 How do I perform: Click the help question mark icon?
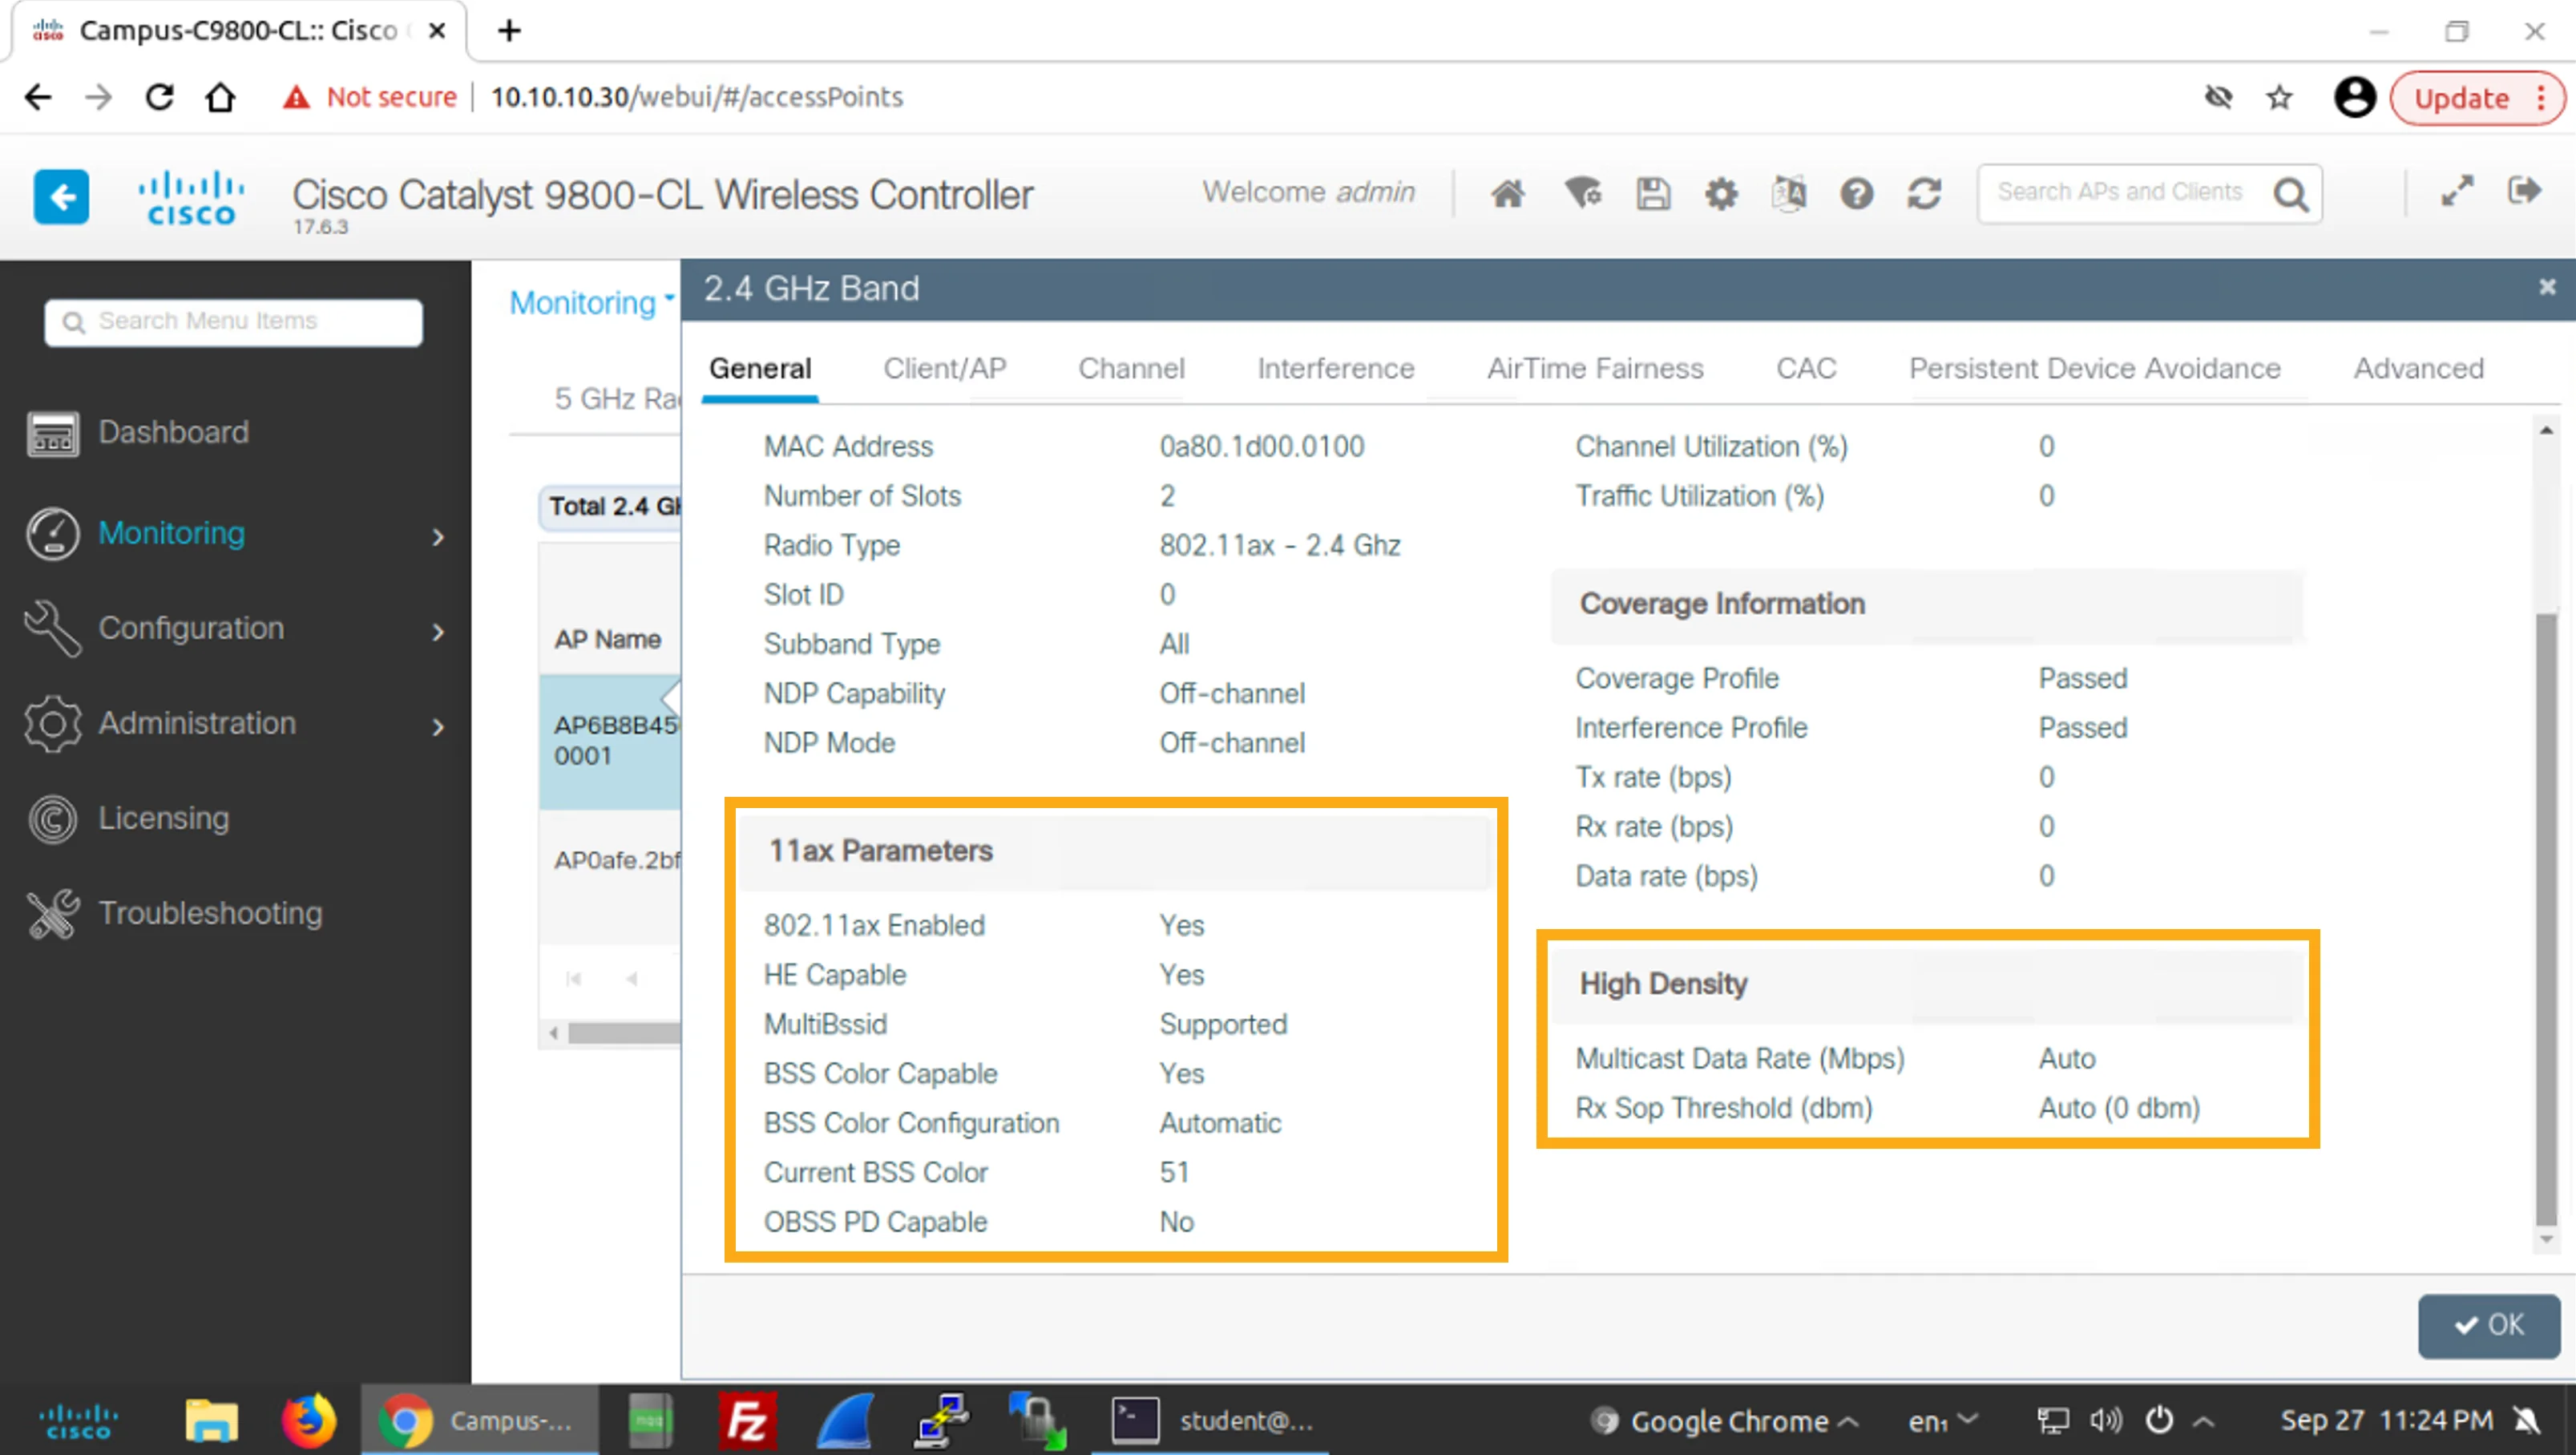1856,193
